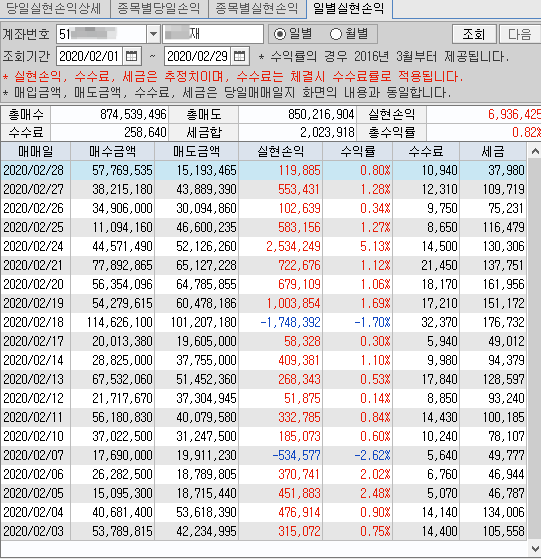Sort by the 매도금액 column header
Screen dimensions: 541x559
[197, 152]
